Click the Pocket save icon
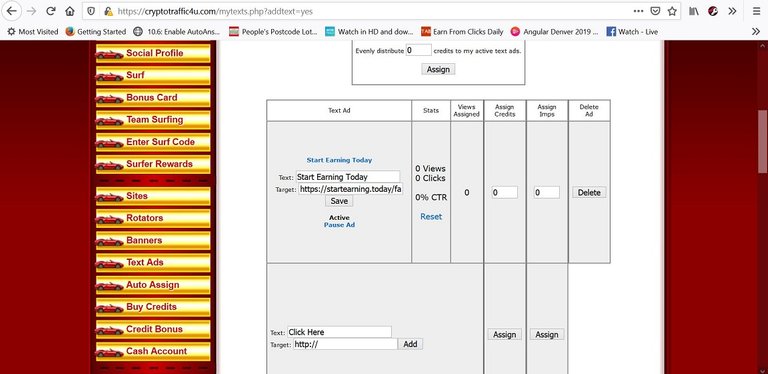The width and height of the screenshot is (768, 374). click(x=655, y=11)
